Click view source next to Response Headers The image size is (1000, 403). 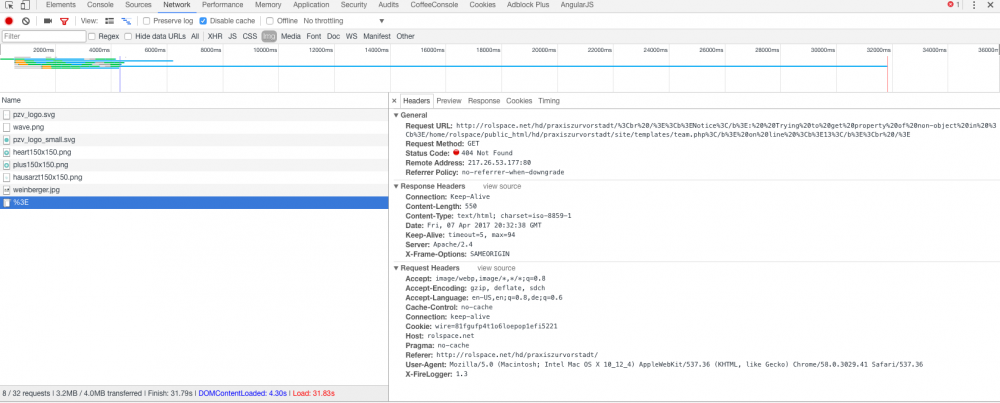click(x=501, y=186)
